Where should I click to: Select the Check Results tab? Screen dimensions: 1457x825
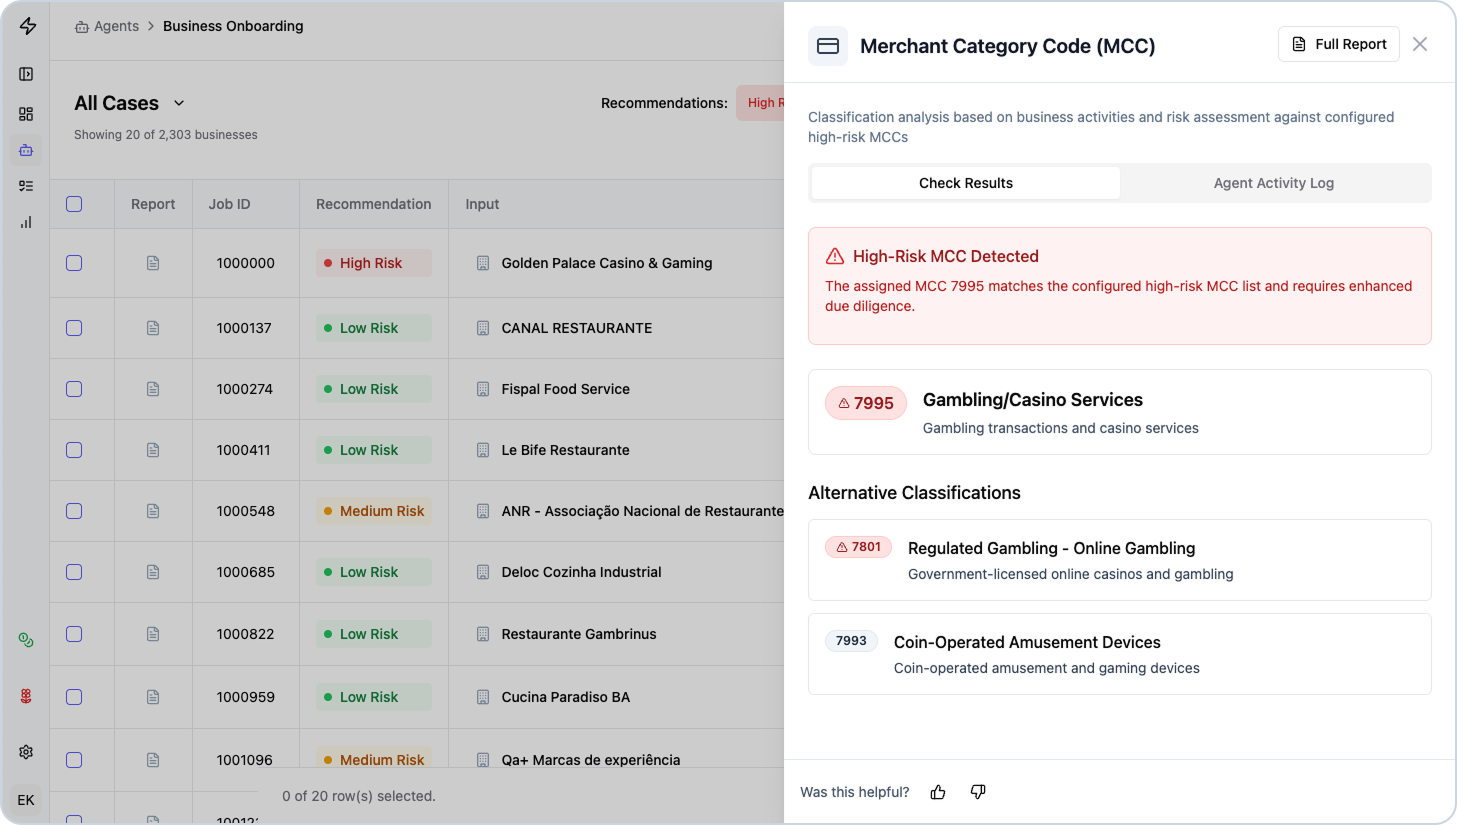tap(965, 183)
